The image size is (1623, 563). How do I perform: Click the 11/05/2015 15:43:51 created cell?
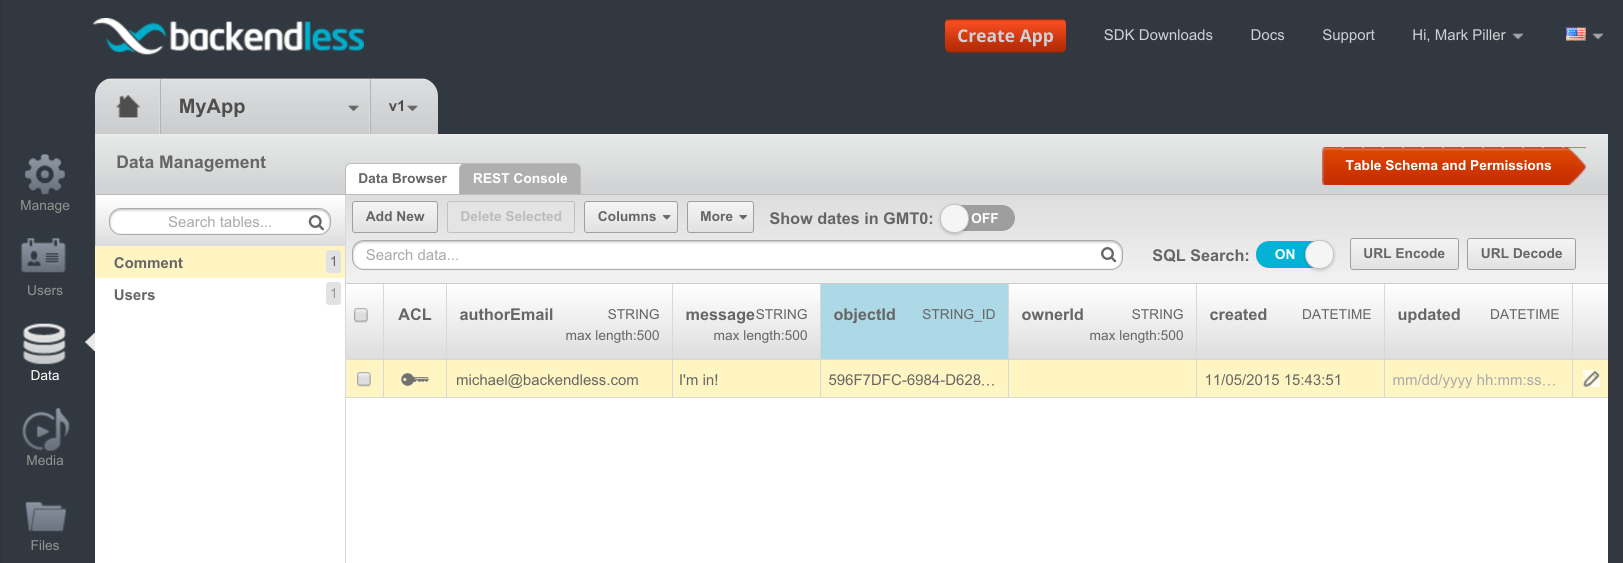pyautogui.click(x=1290, y=379)
